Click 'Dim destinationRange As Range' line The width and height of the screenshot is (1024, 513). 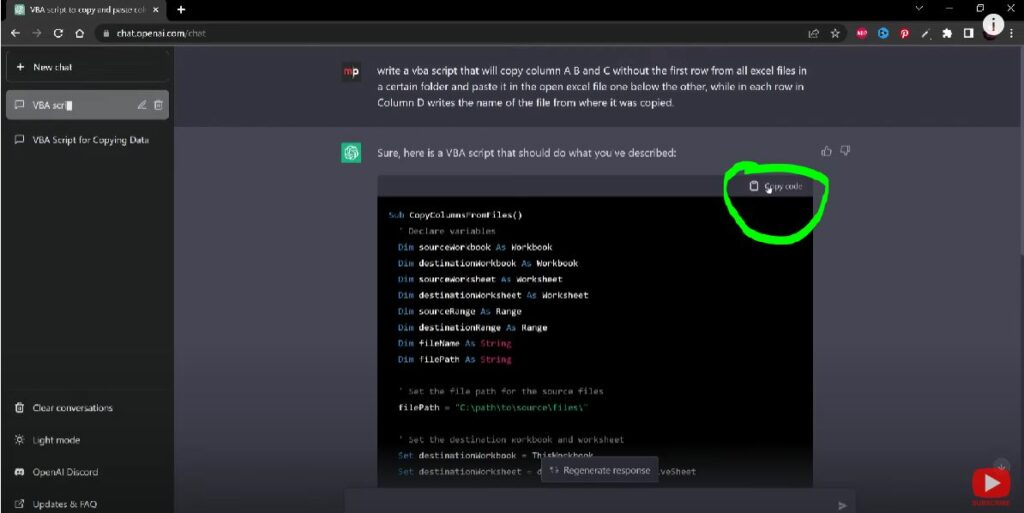[472, 328]
